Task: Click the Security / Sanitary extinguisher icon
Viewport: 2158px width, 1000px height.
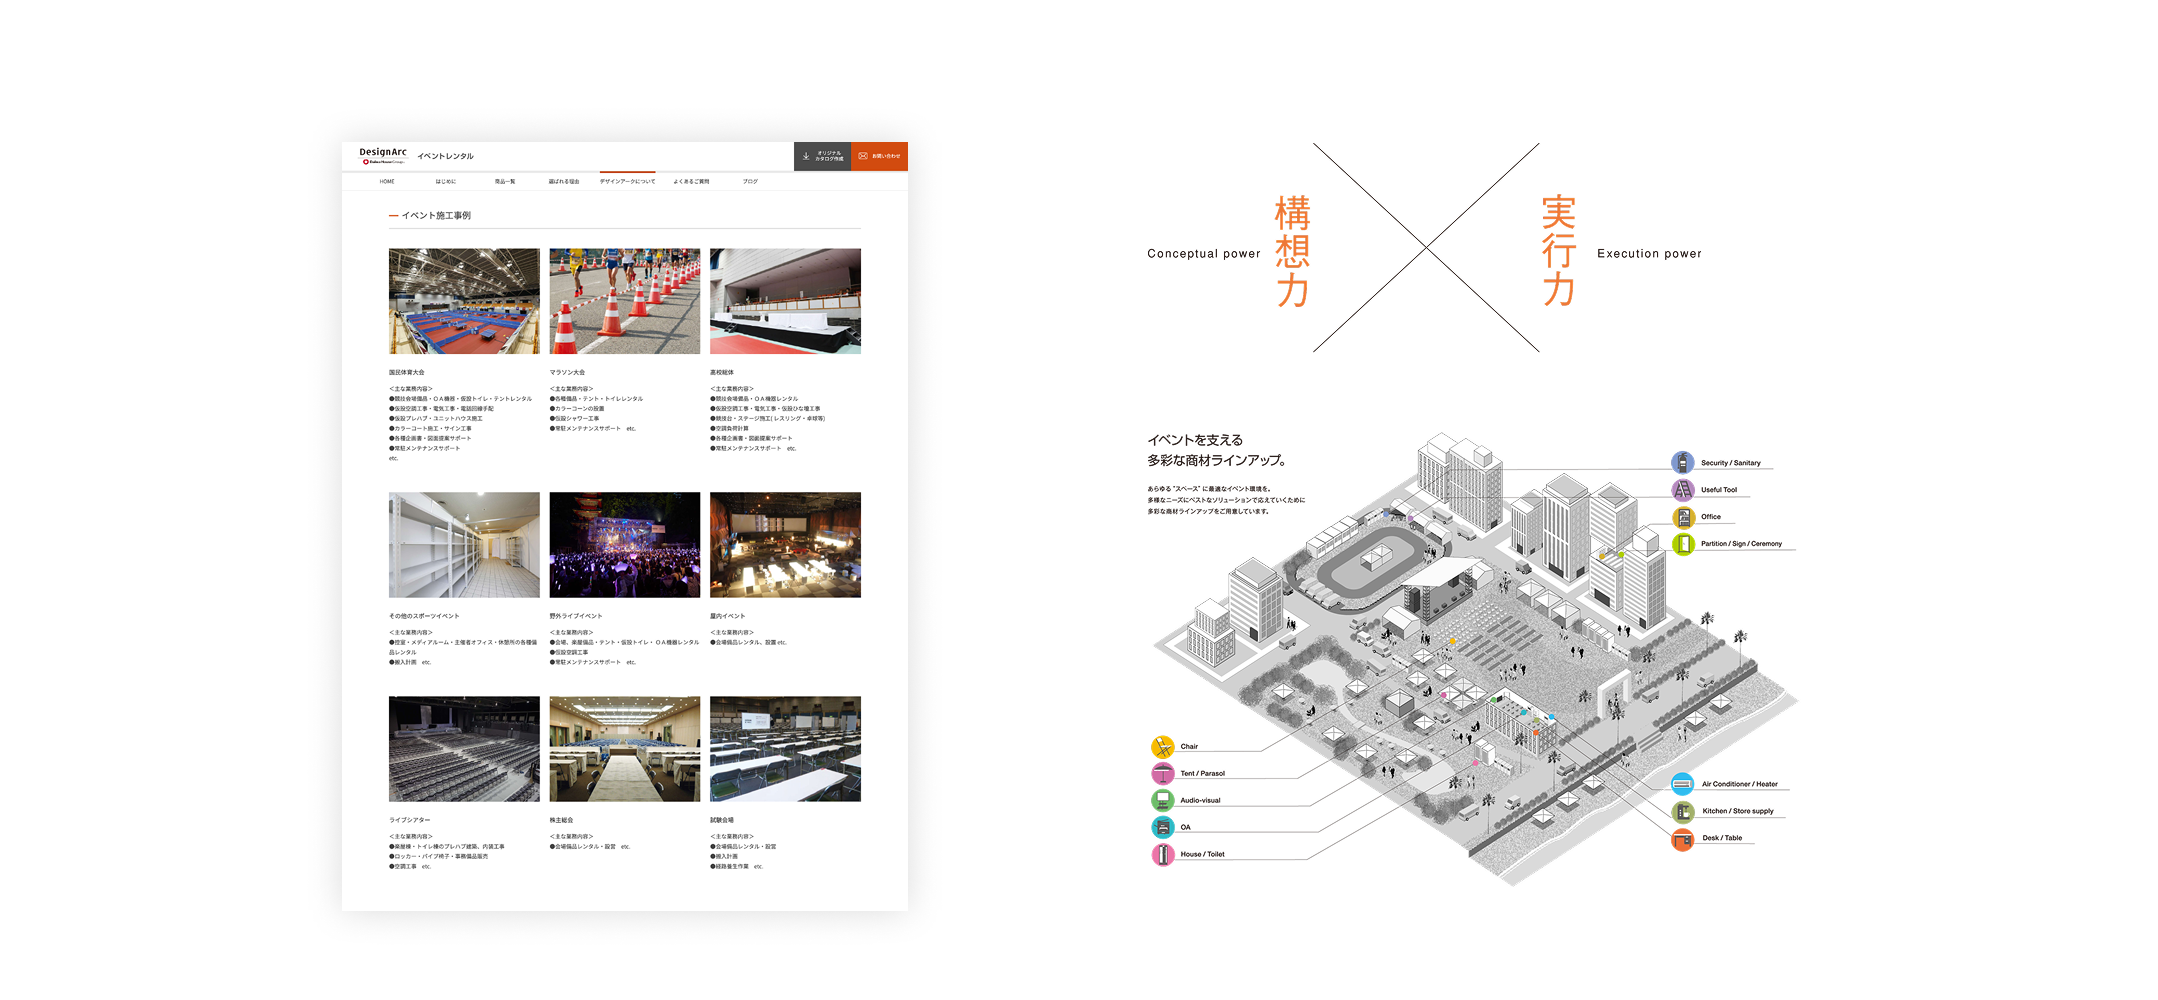Action: tap(1682, 462)
